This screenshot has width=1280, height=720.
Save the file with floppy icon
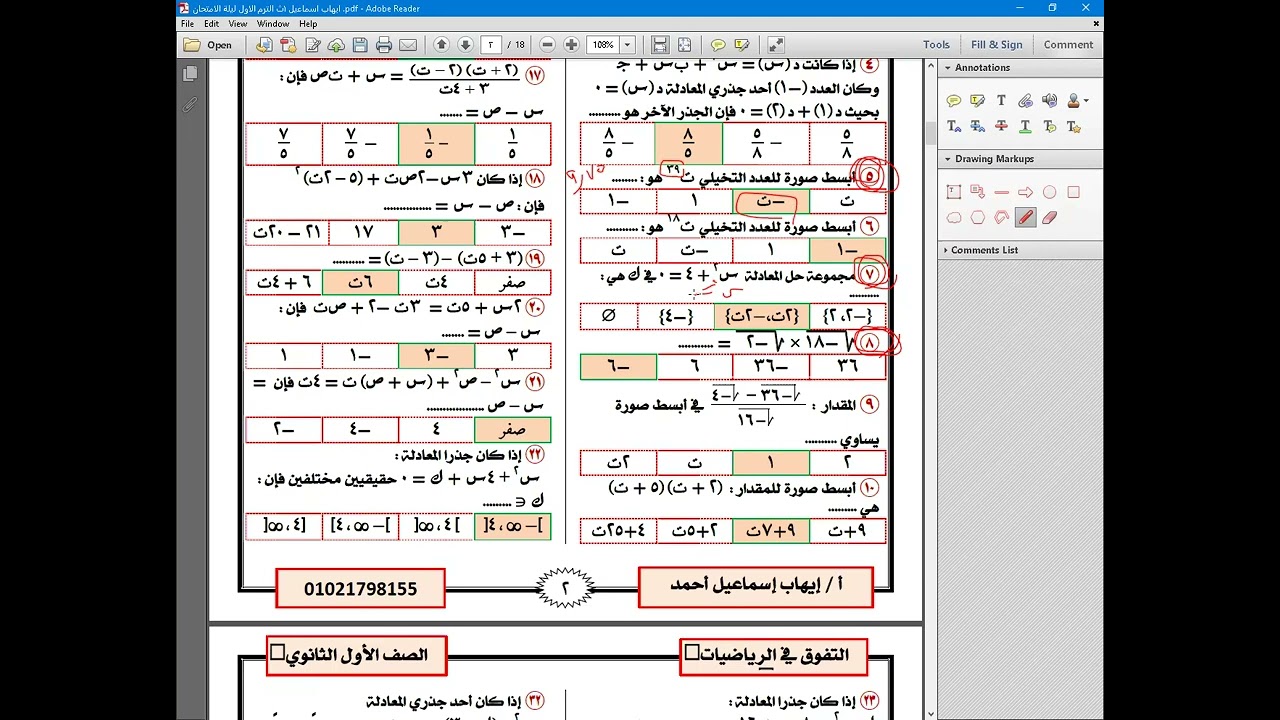pyautogui.click(x=360, y=45)
